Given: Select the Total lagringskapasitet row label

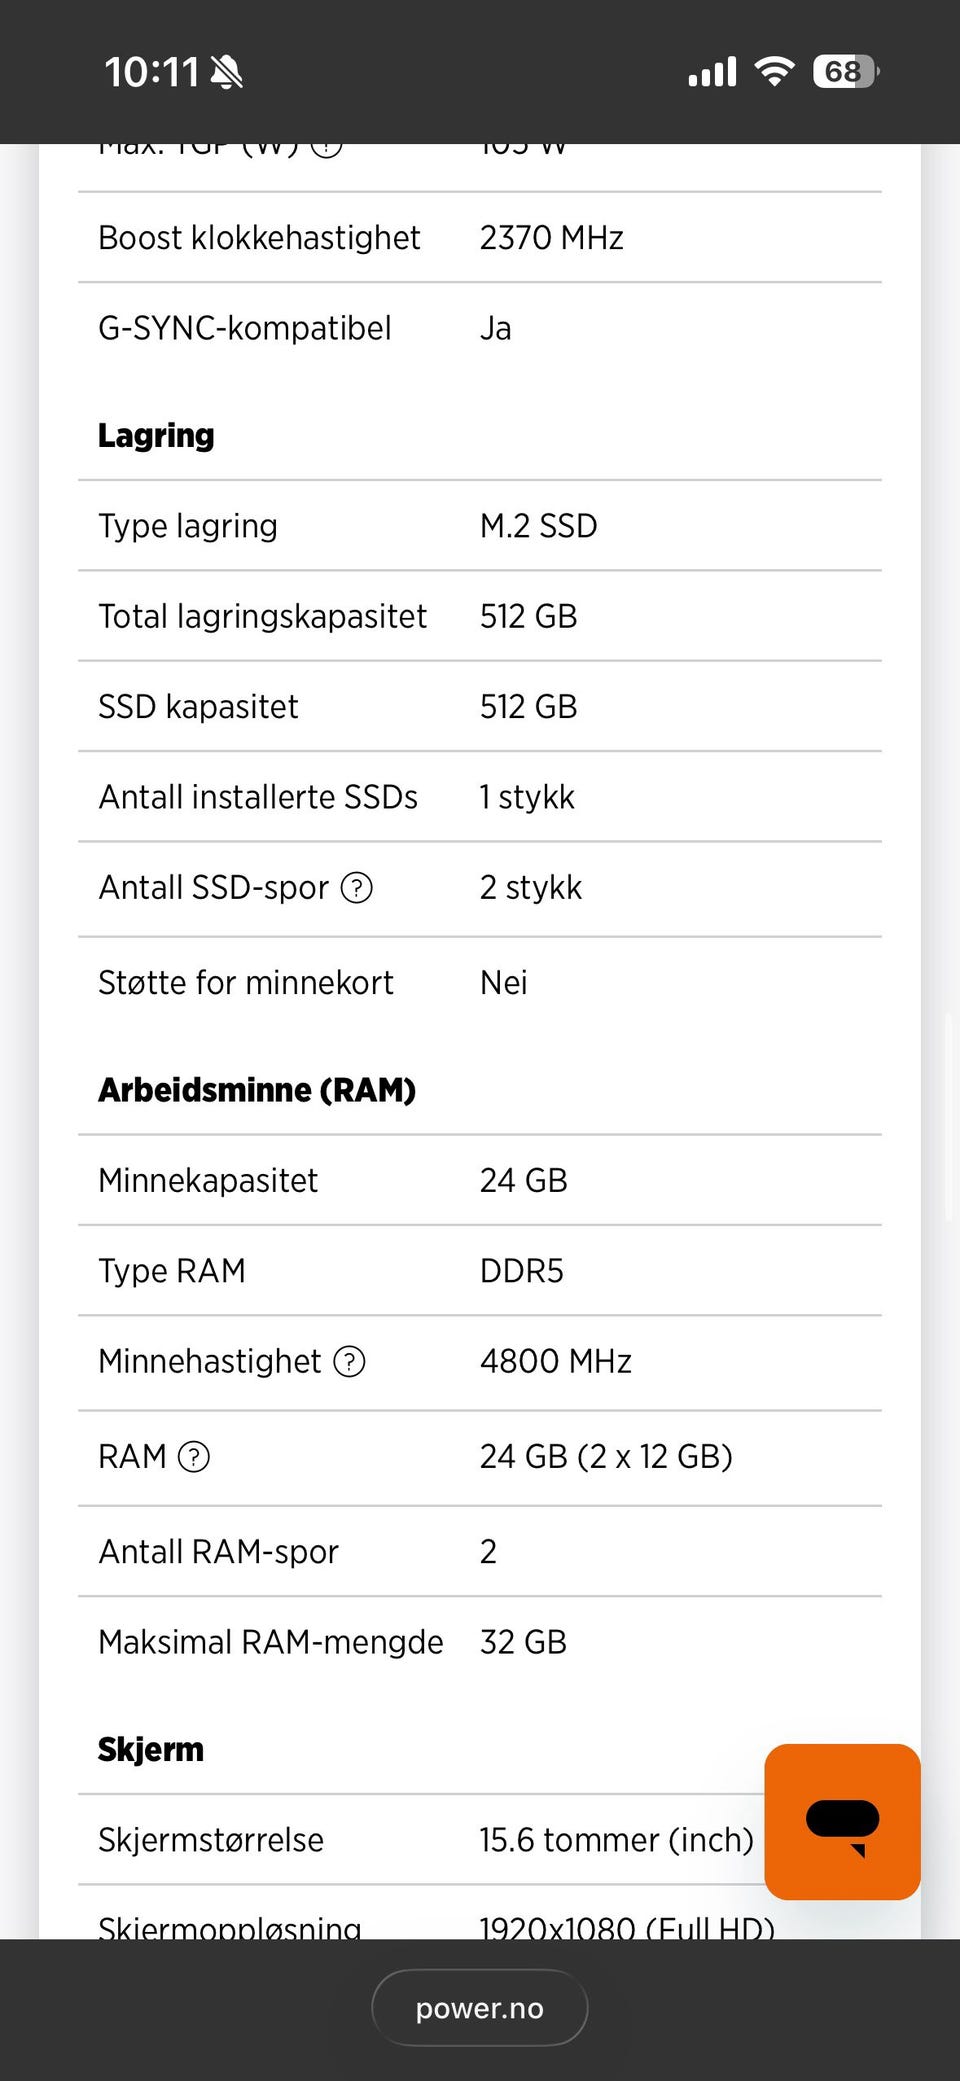Looking at the screenshot, I should click(x=262, y=617).
